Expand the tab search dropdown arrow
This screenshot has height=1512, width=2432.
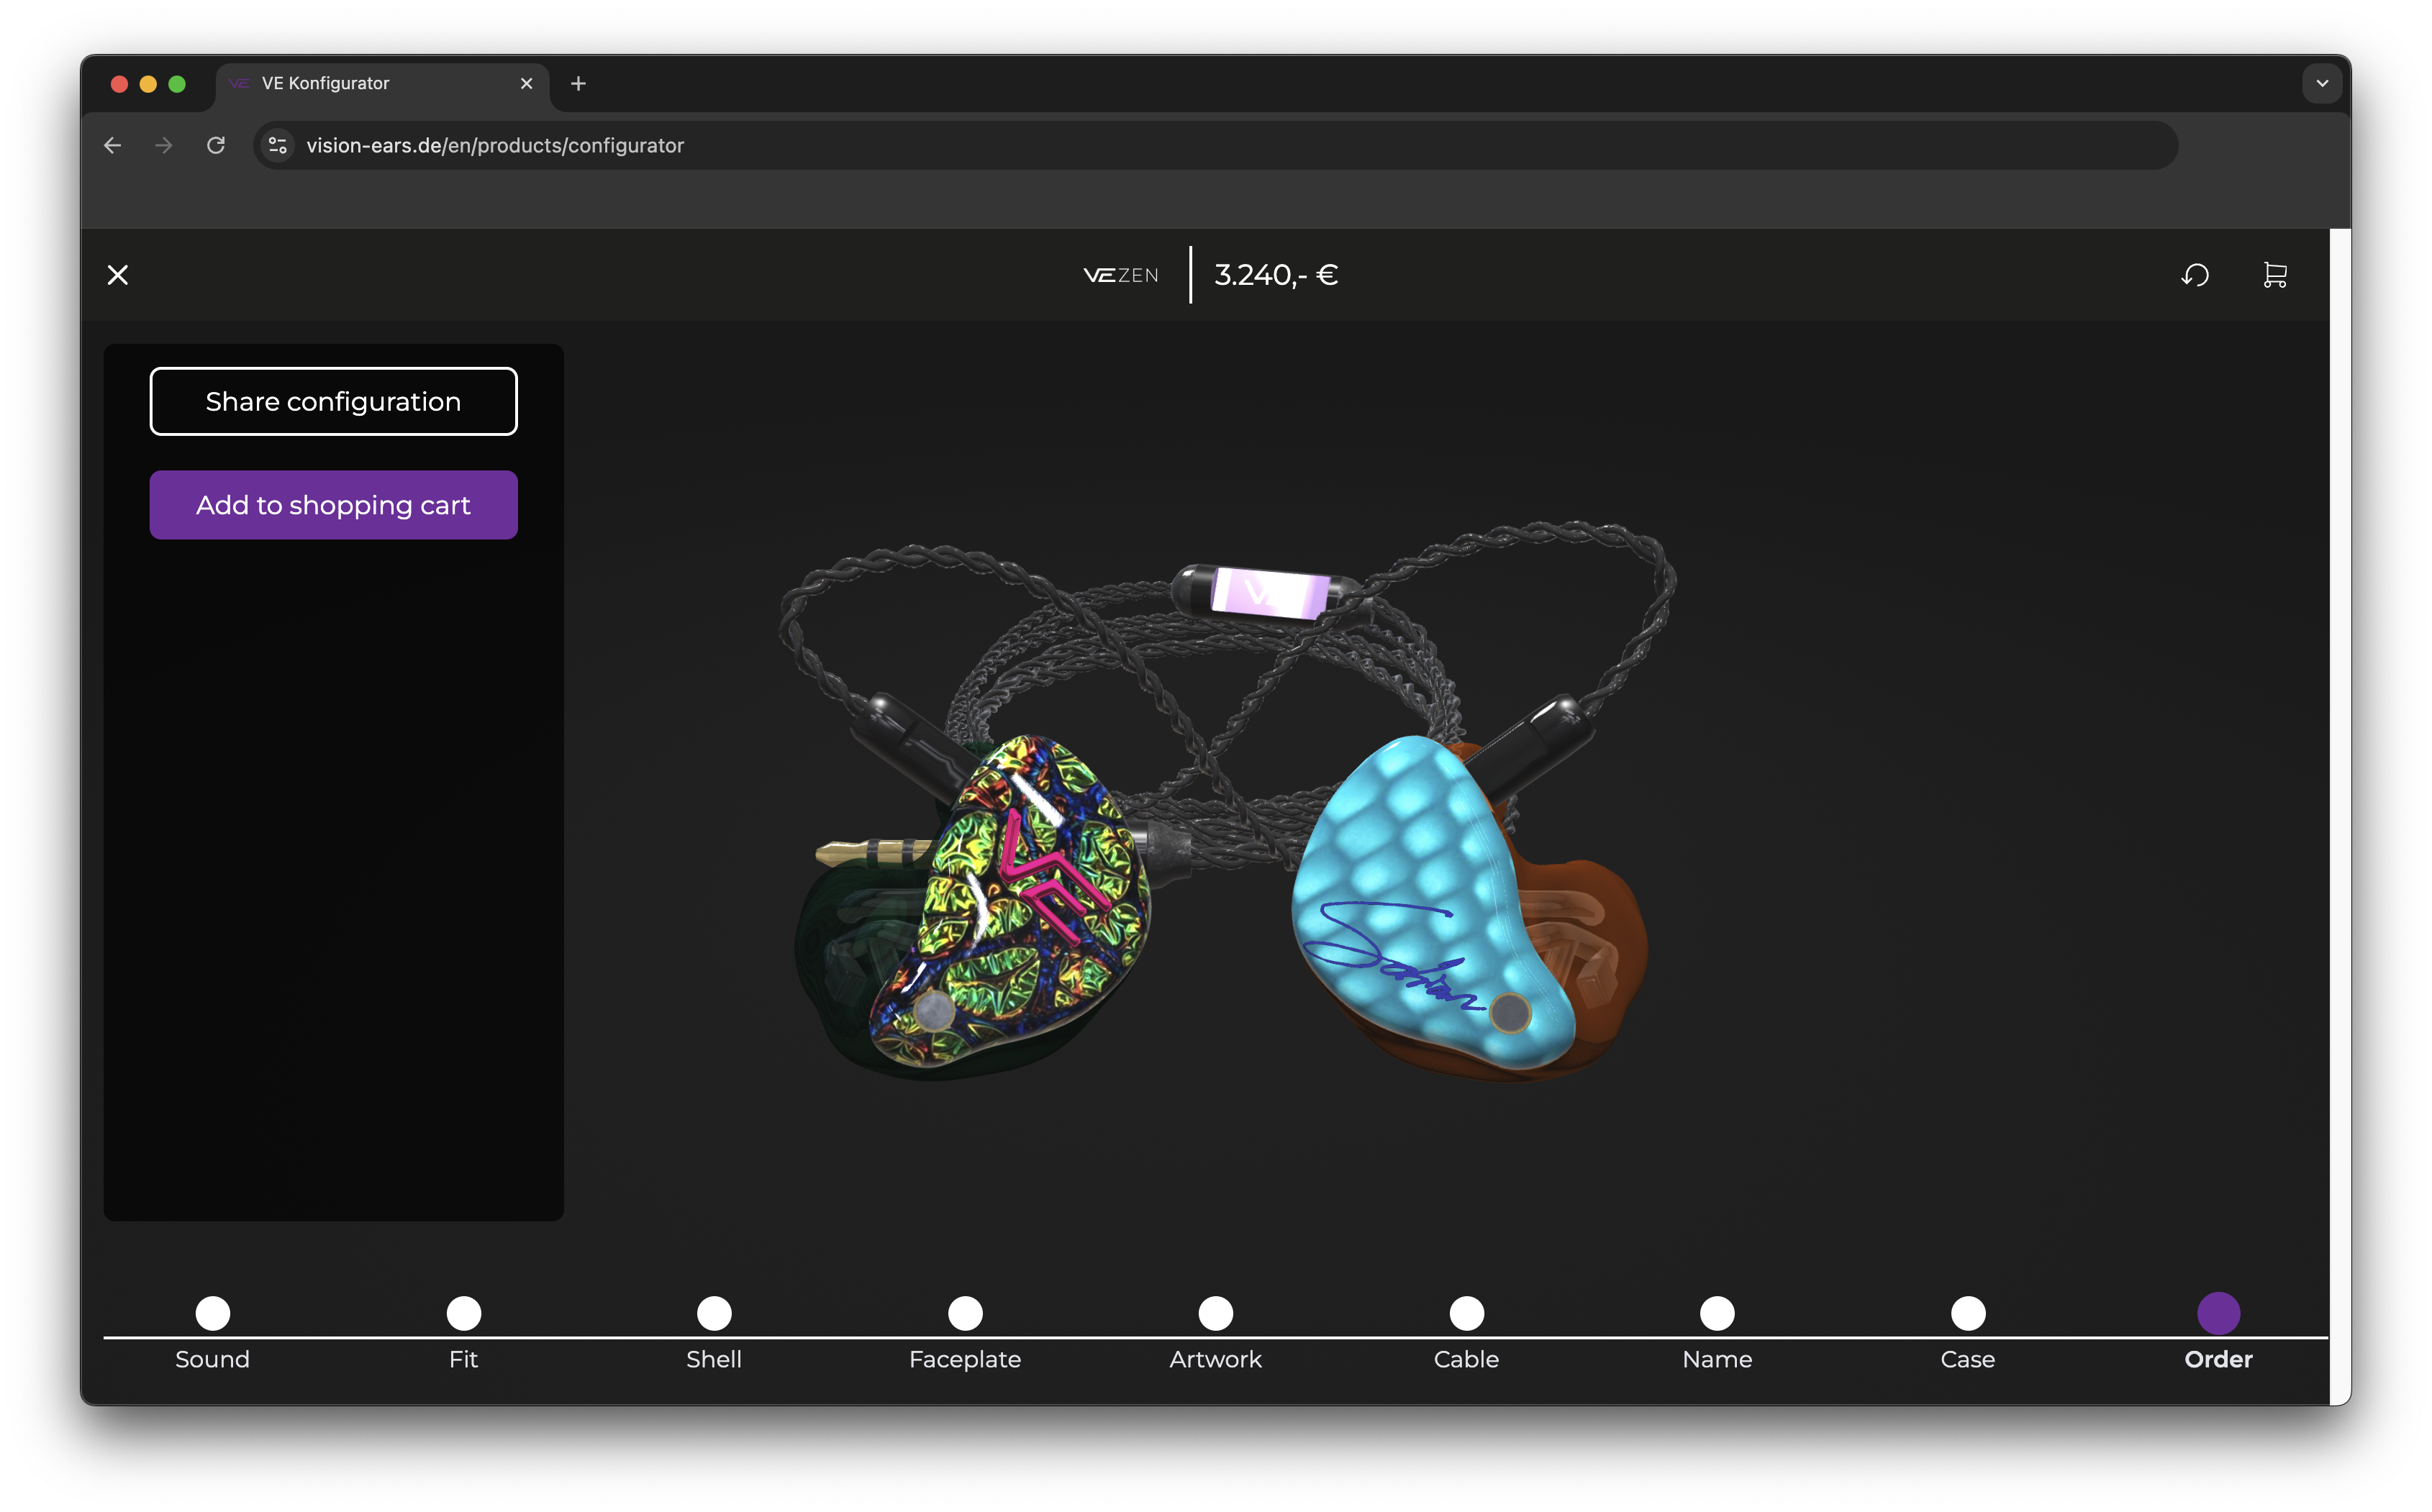coord(2322,84)
